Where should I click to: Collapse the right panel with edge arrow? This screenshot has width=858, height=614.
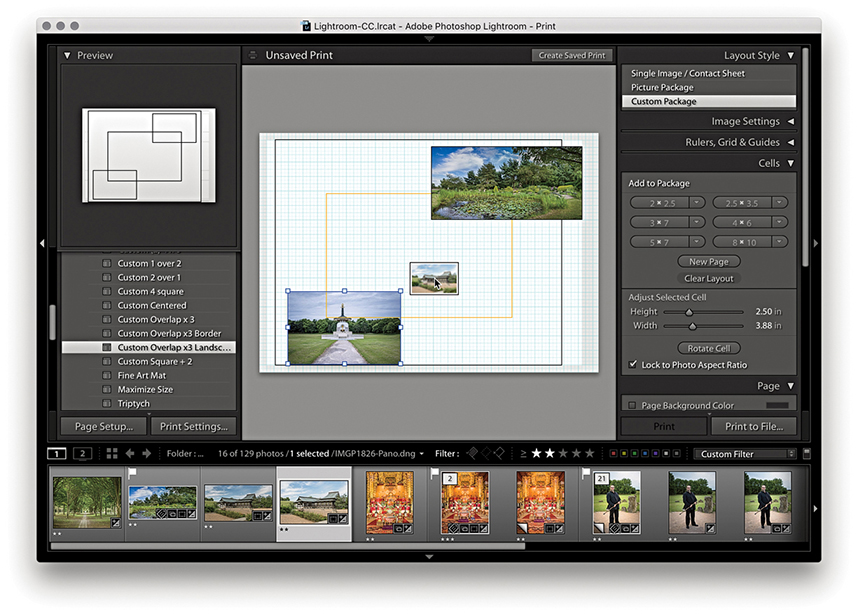[x=816, y=243]
